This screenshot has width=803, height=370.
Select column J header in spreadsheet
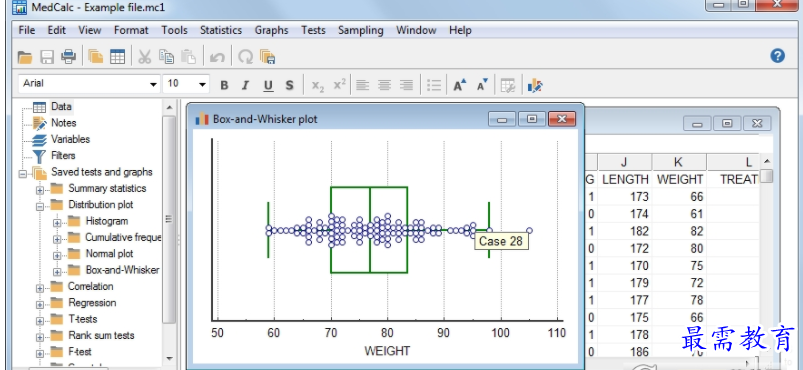coord(624,162)
